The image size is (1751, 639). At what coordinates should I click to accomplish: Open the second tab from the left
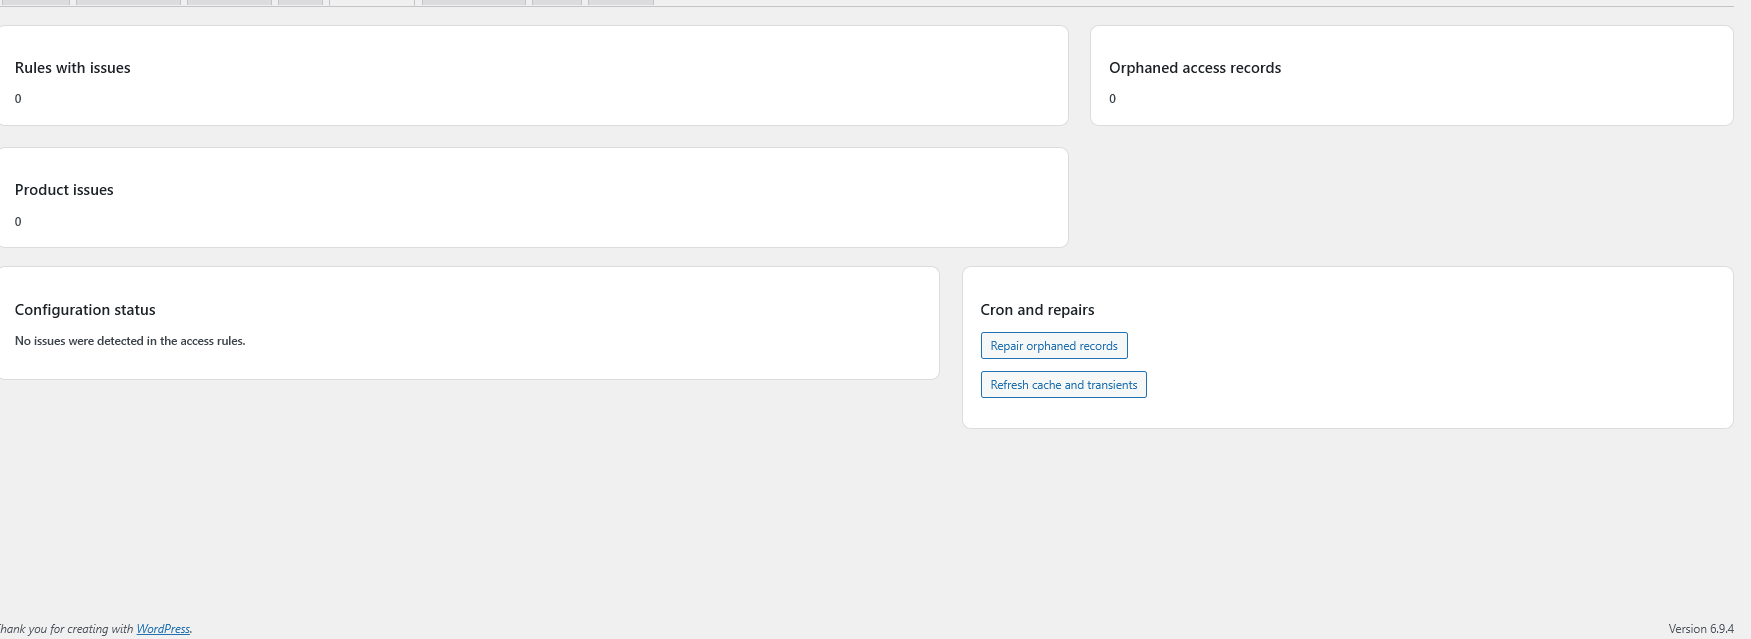pyautogui.click(x=128, y=2)
